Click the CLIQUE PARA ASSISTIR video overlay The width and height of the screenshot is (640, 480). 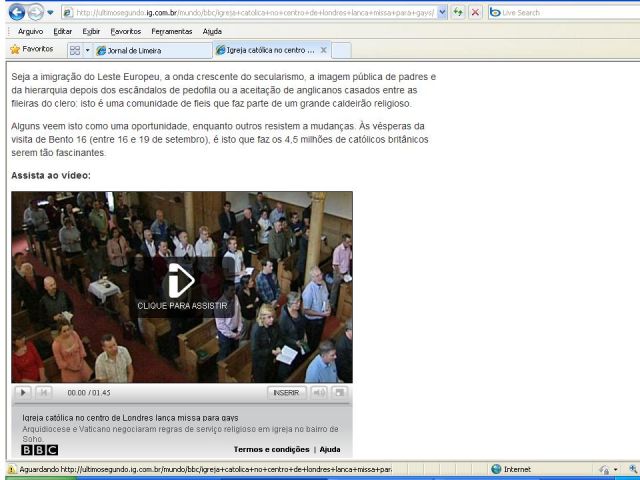click(182, 288)
